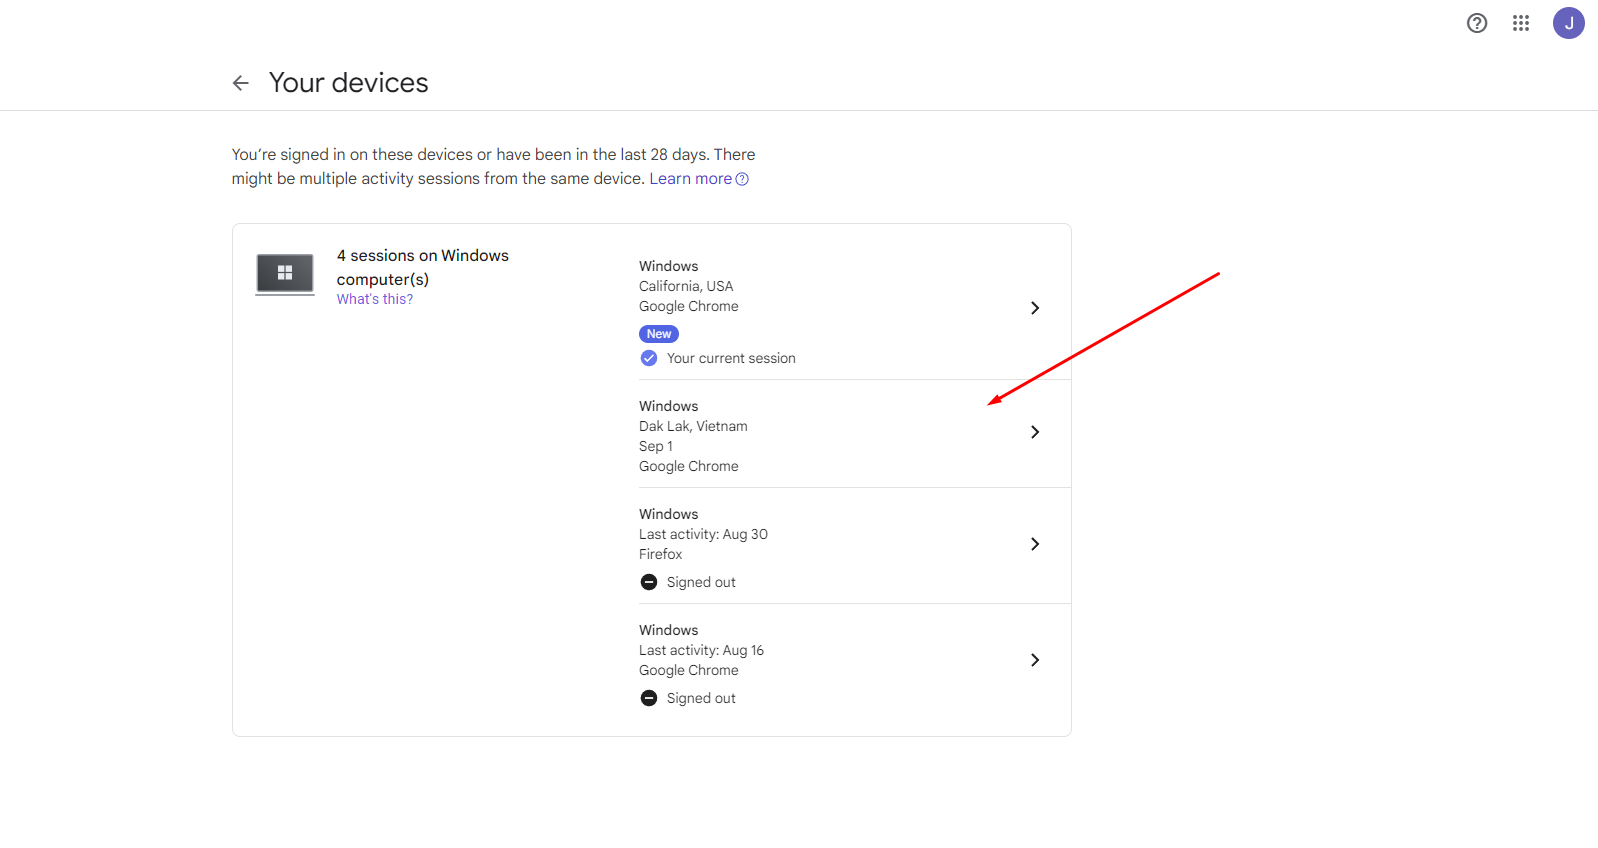The image size is (1598, 848).
Task: Click the Firefox session signed-out icon
Action: 649,582
